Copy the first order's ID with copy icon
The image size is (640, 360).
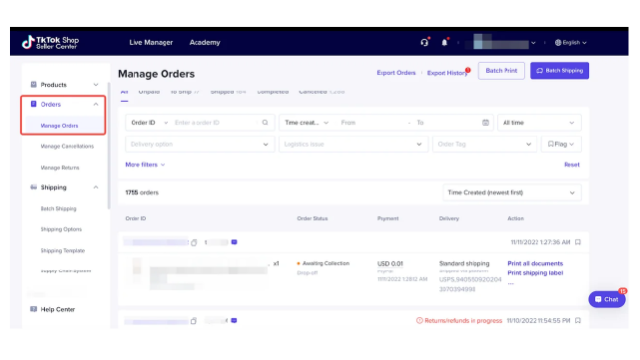coord(194,242)
